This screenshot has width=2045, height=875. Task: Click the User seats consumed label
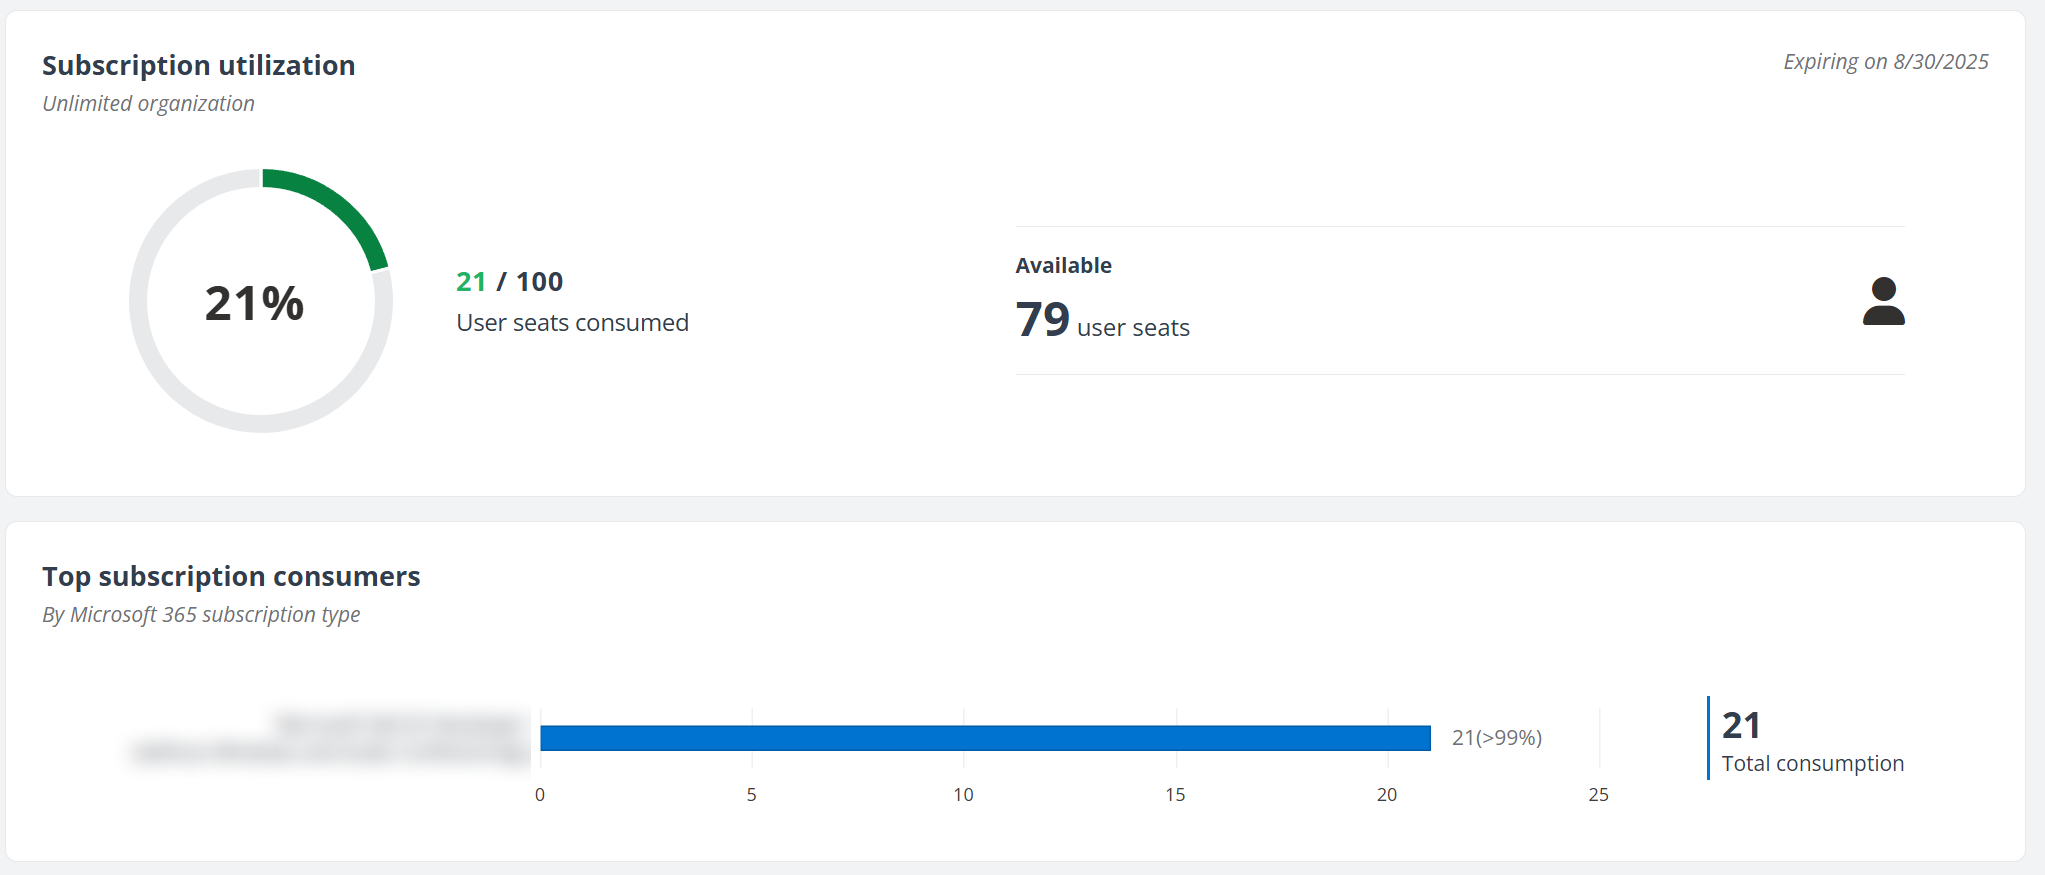572,323
